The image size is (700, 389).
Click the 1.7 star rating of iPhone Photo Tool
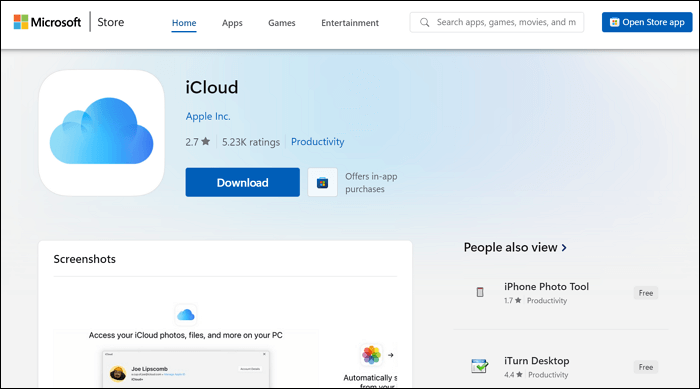(512, 301)
